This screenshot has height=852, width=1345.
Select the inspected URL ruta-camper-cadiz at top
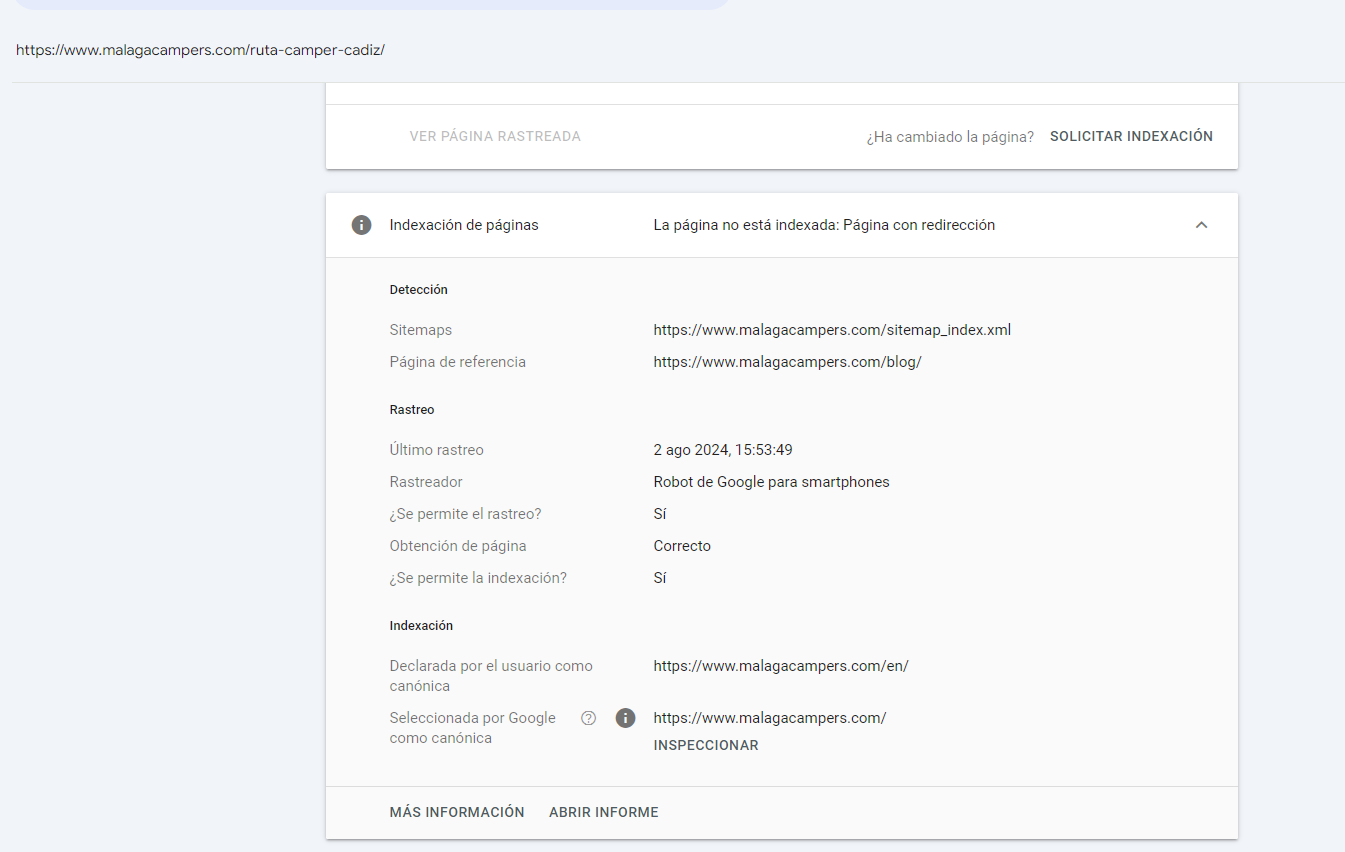point(200,50)
